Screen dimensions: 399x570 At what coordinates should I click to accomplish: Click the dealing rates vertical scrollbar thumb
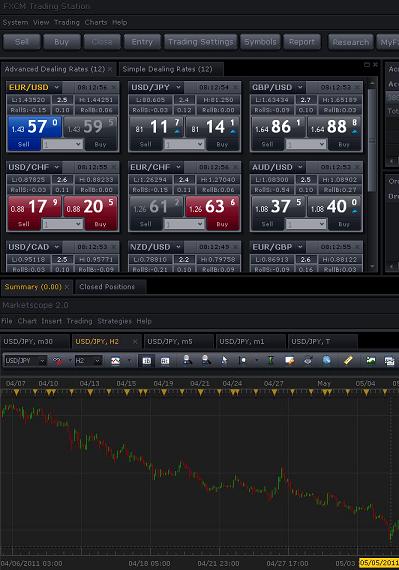click(372, 140)
